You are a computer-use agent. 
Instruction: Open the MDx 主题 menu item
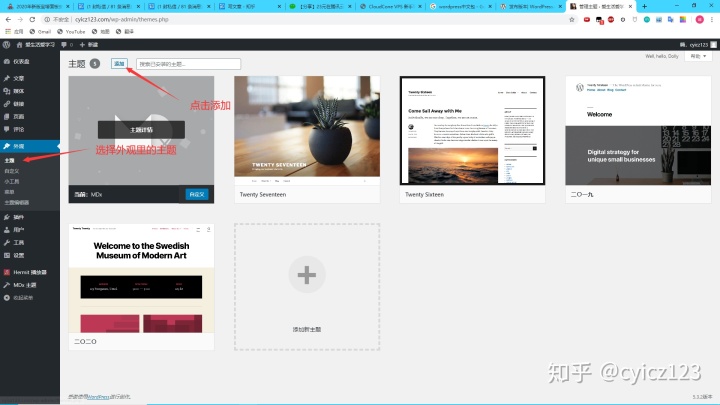25,285
